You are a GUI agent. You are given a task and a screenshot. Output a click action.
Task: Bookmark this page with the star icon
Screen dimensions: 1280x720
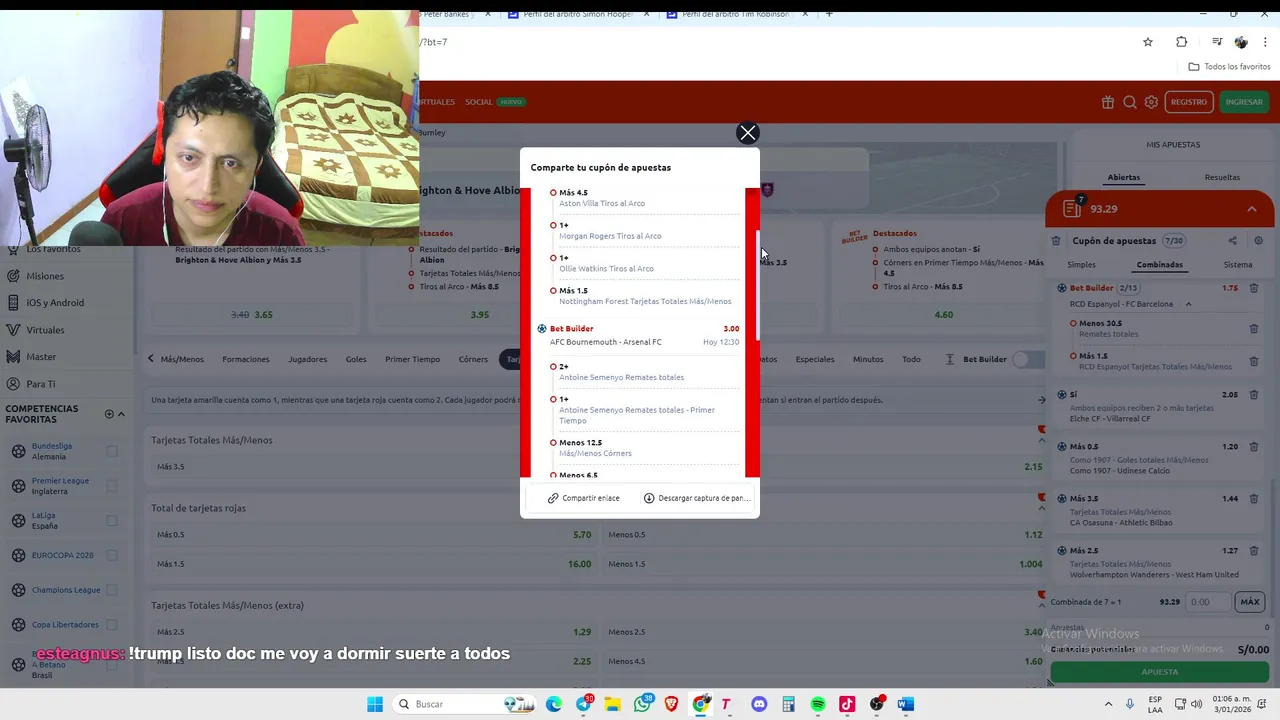coord(1148,42)
